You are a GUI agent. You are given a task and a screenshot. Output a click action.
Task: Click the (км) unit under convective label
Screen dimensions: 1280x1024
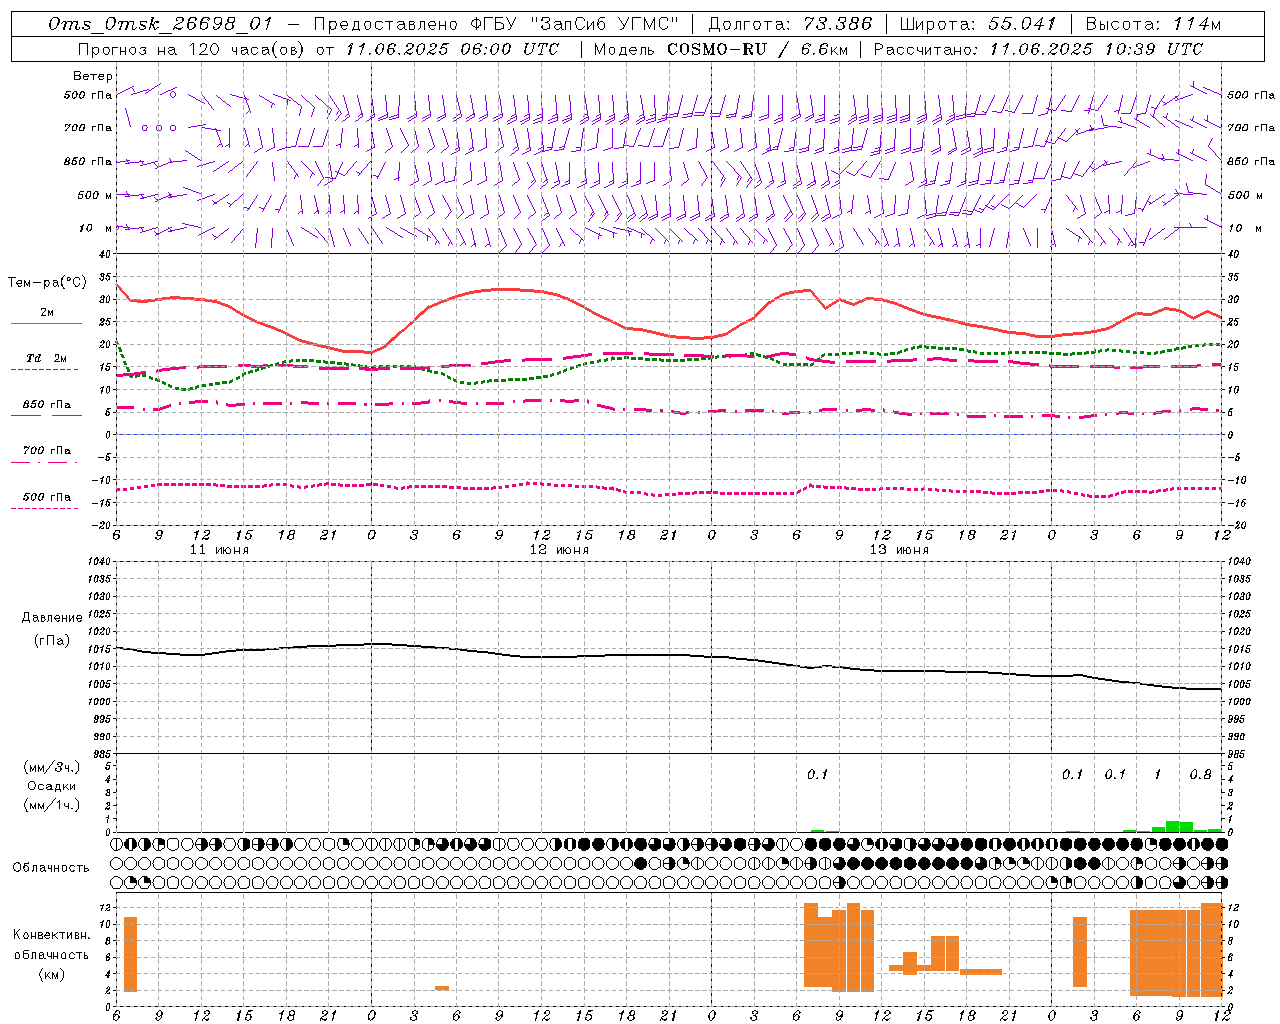52,974
